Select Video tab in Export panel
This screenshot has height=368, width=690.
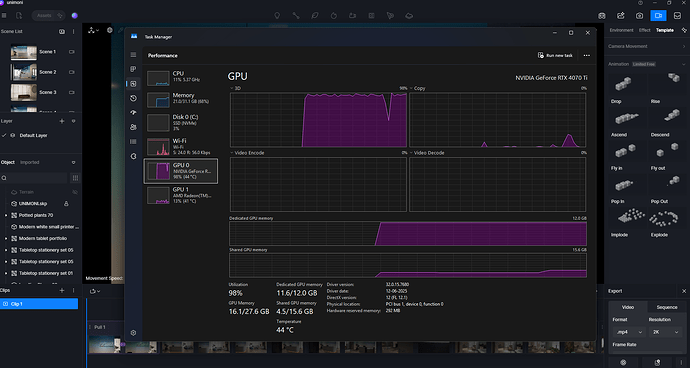628,307
